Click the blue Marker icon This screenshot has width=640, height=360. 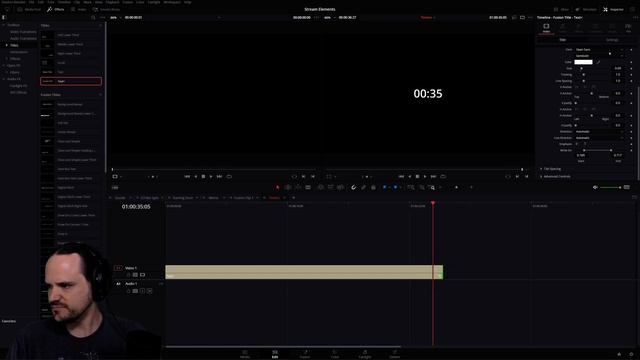tap(395, 187)
